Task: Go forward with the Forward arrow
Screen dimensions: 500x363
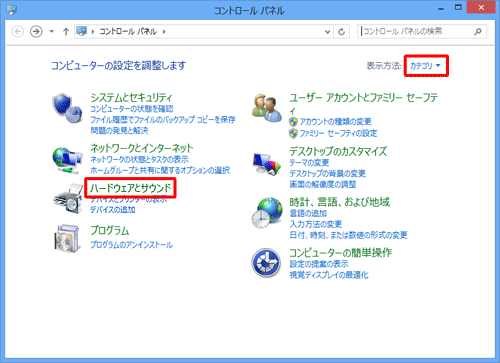Action: click(x=36, y=32)
